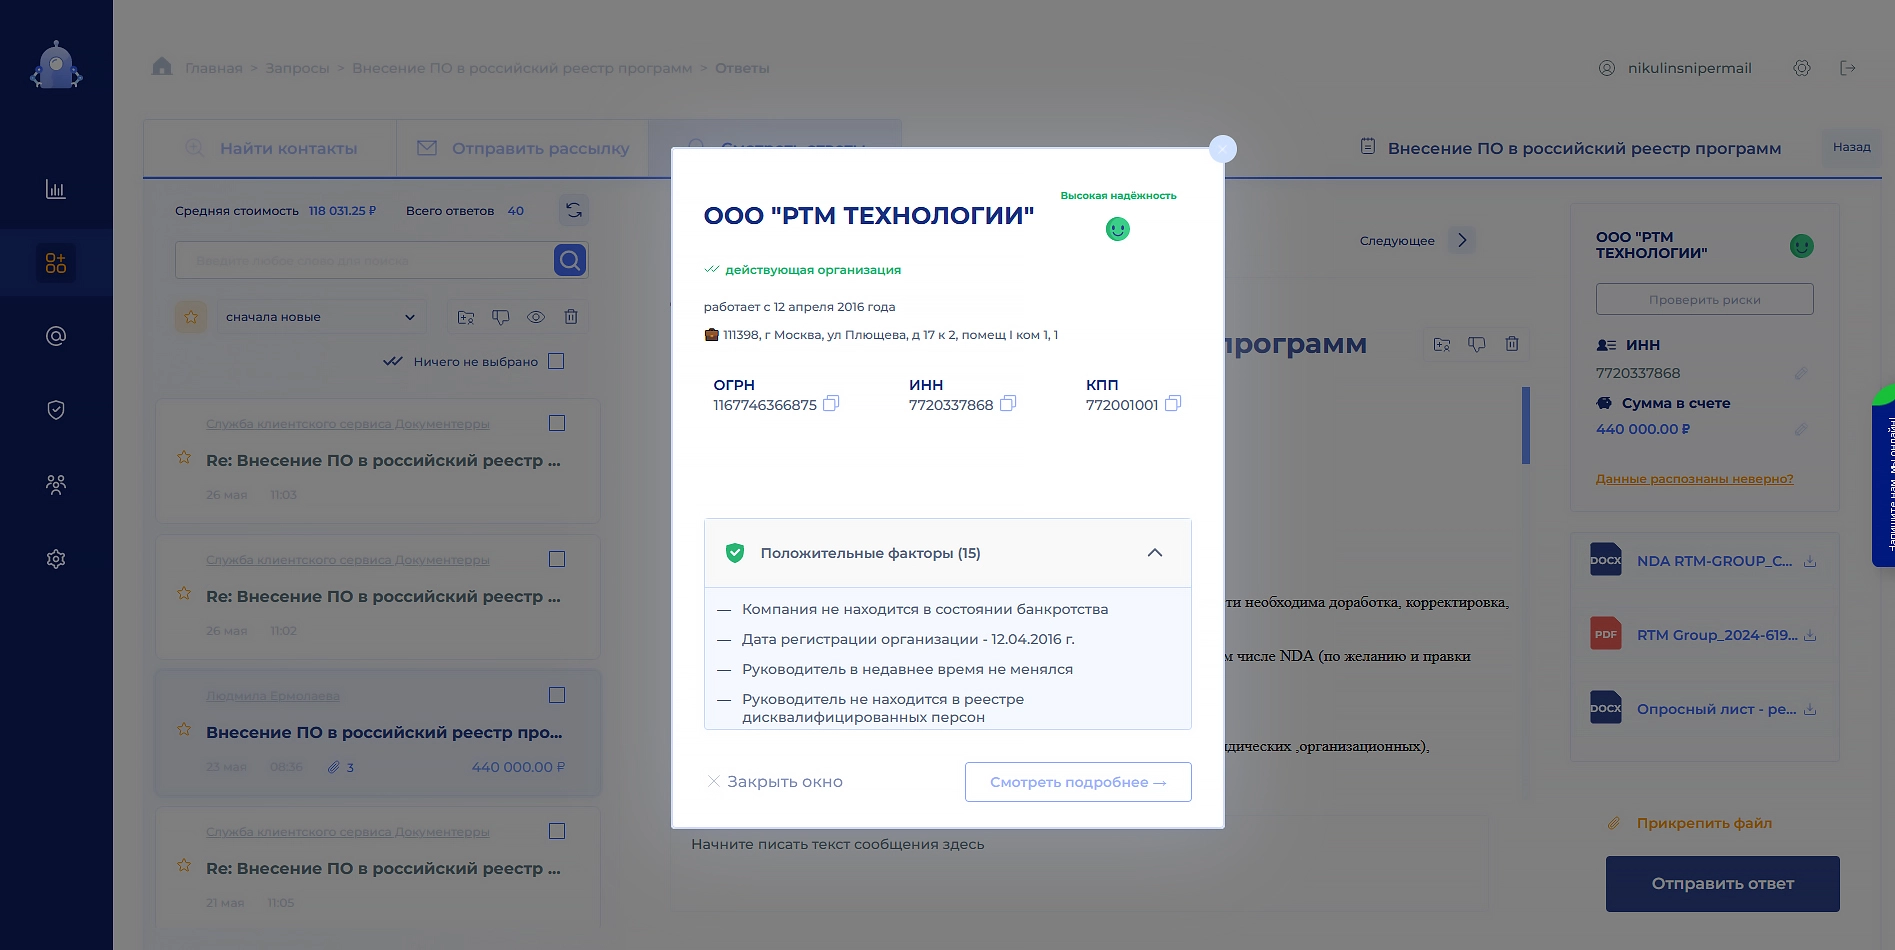Download Опросный лист docx file
The image size is (1895, 950).
tap(1810, 709)
